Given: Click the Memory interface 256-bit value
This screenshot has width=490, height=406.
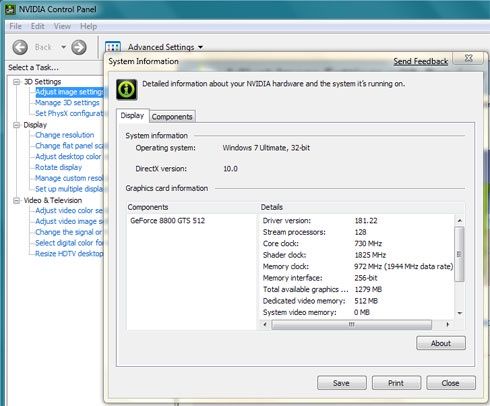Looking at the screenshot, I should click(x=366, y=278).
